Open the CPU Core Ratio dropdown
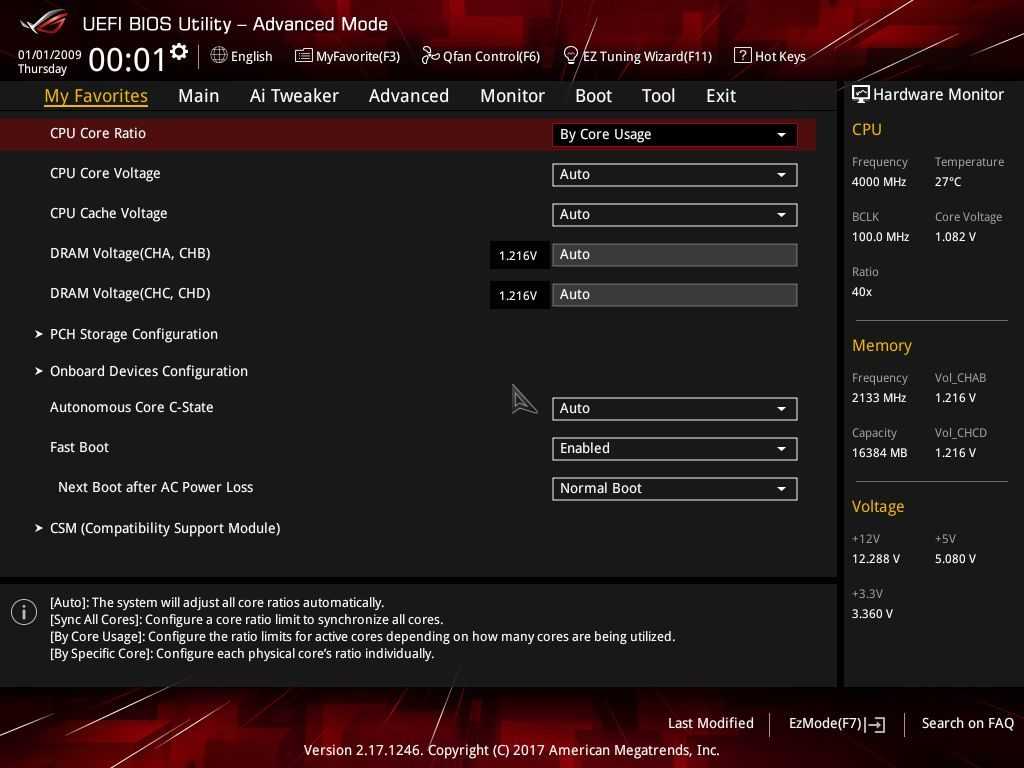Viewport: 1024px width, 768px height. point(674,134)
